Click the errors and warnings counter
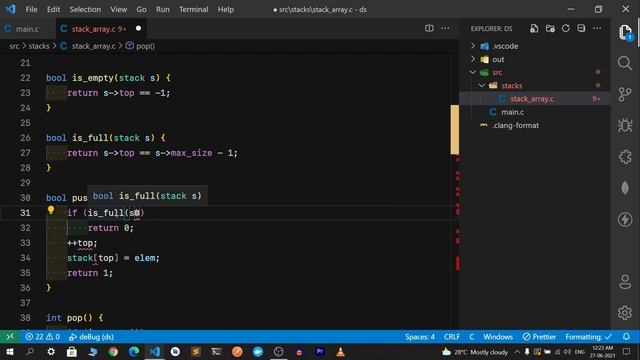This screenshot has width=640, height=360. tap(42, 337)
